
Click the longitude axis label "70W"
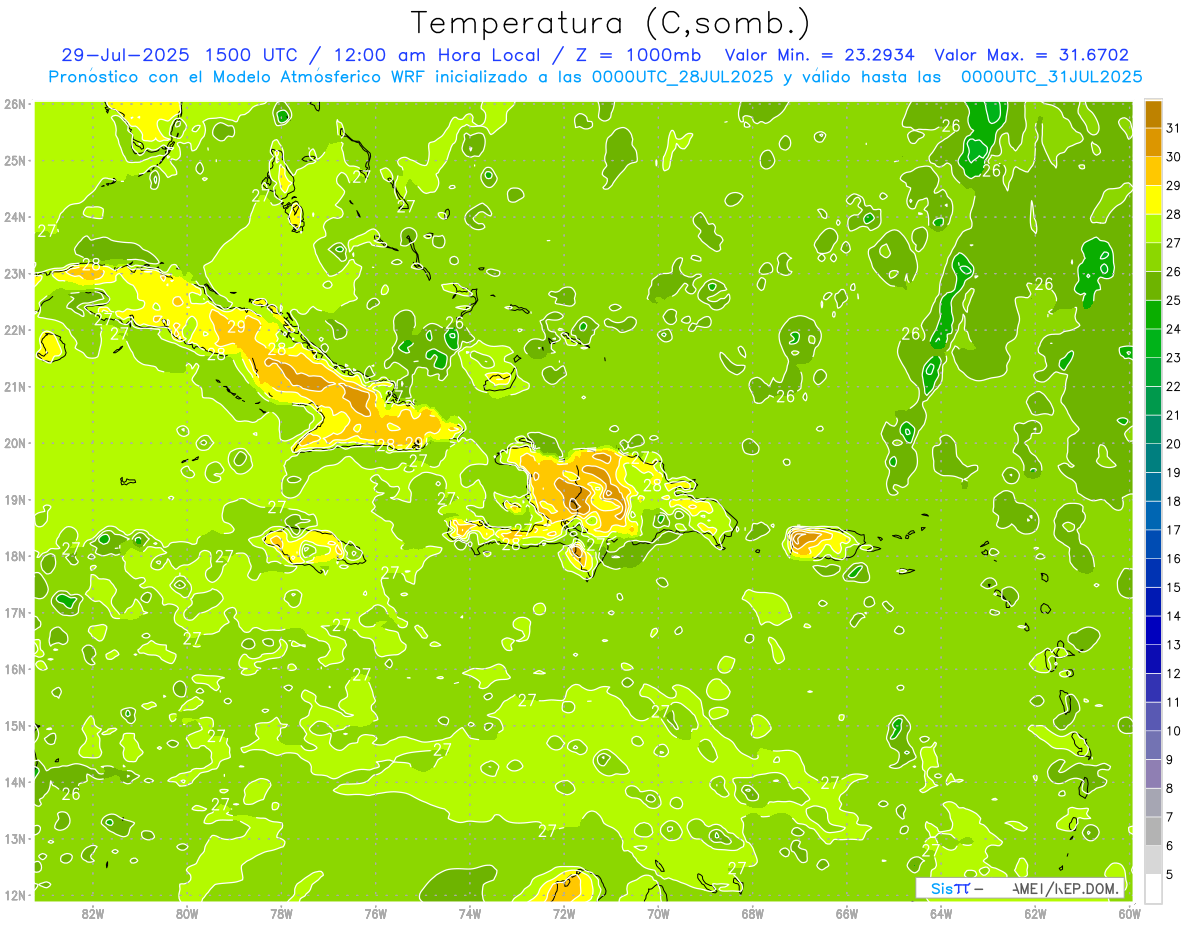tap(658, 913)
